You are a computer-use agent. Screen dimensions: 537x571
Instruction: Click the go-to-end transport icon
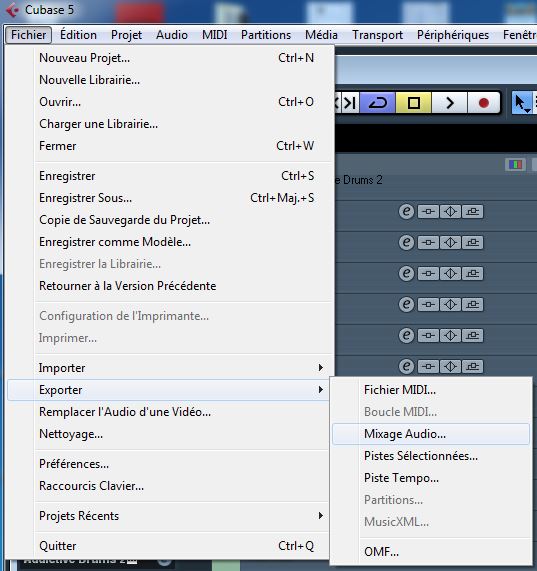point(350,103)
